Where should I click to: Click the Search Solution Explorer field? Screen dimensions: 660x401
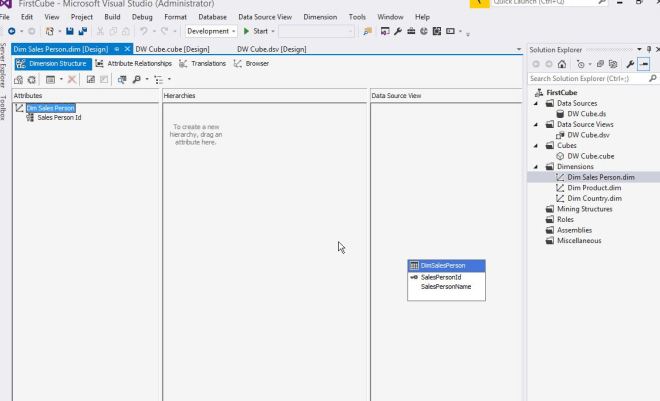pyautogui.click(x=584, y=78)
